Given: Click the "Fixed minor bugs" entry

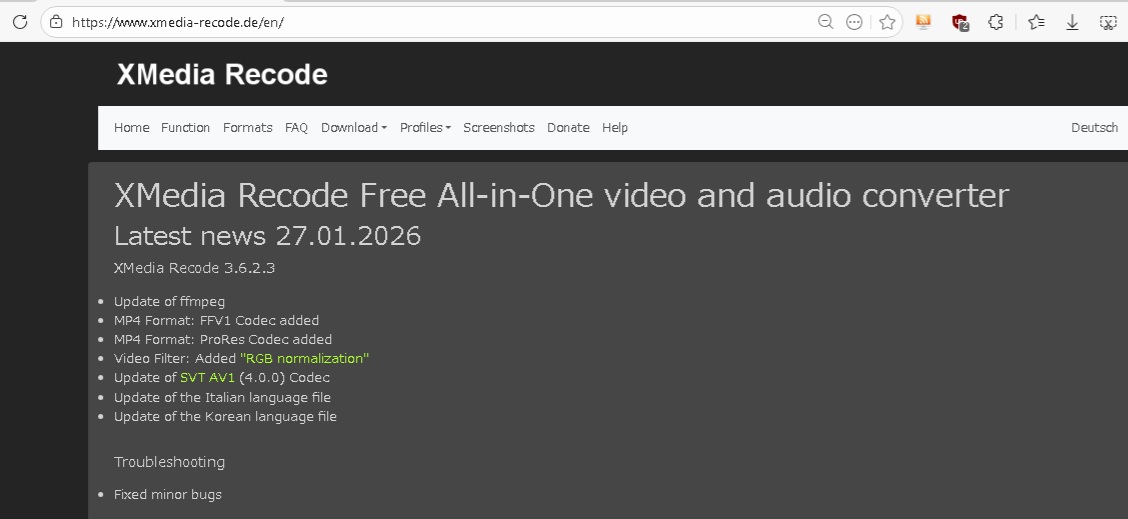Looking at the screenshot, I should tap(168, 495).
